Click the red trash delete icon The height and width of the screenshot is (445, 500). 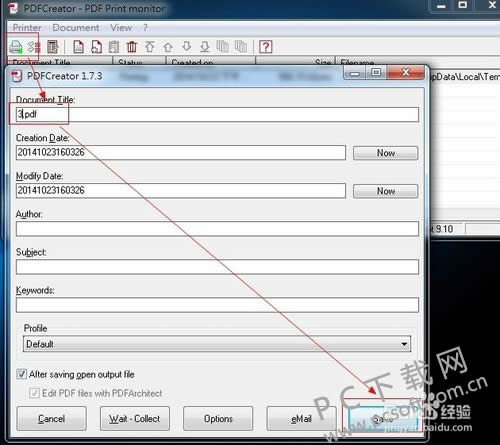[x=132, y=47]
